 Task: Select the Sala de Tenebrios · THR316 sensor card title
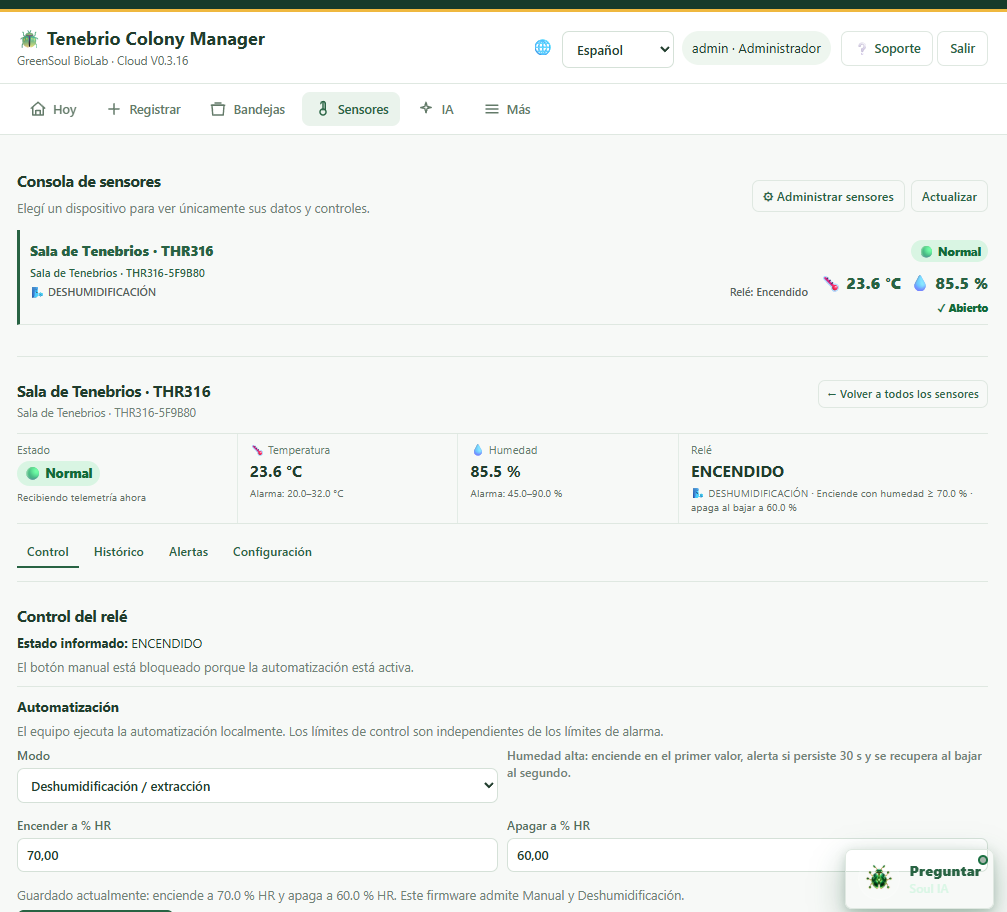coord(122,251)
